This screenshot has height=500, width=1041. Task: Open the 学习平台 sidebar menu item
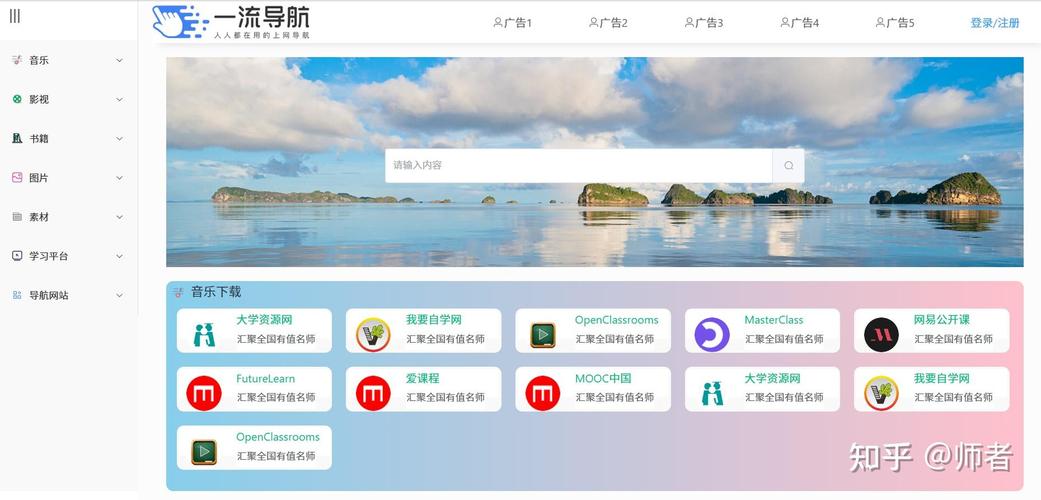tap(69, 256)
